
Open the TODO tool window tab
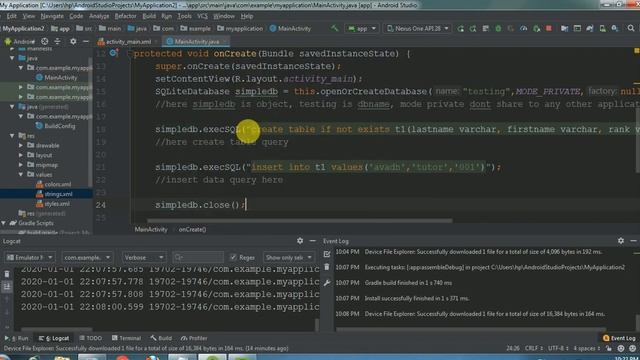coord(91,338)
